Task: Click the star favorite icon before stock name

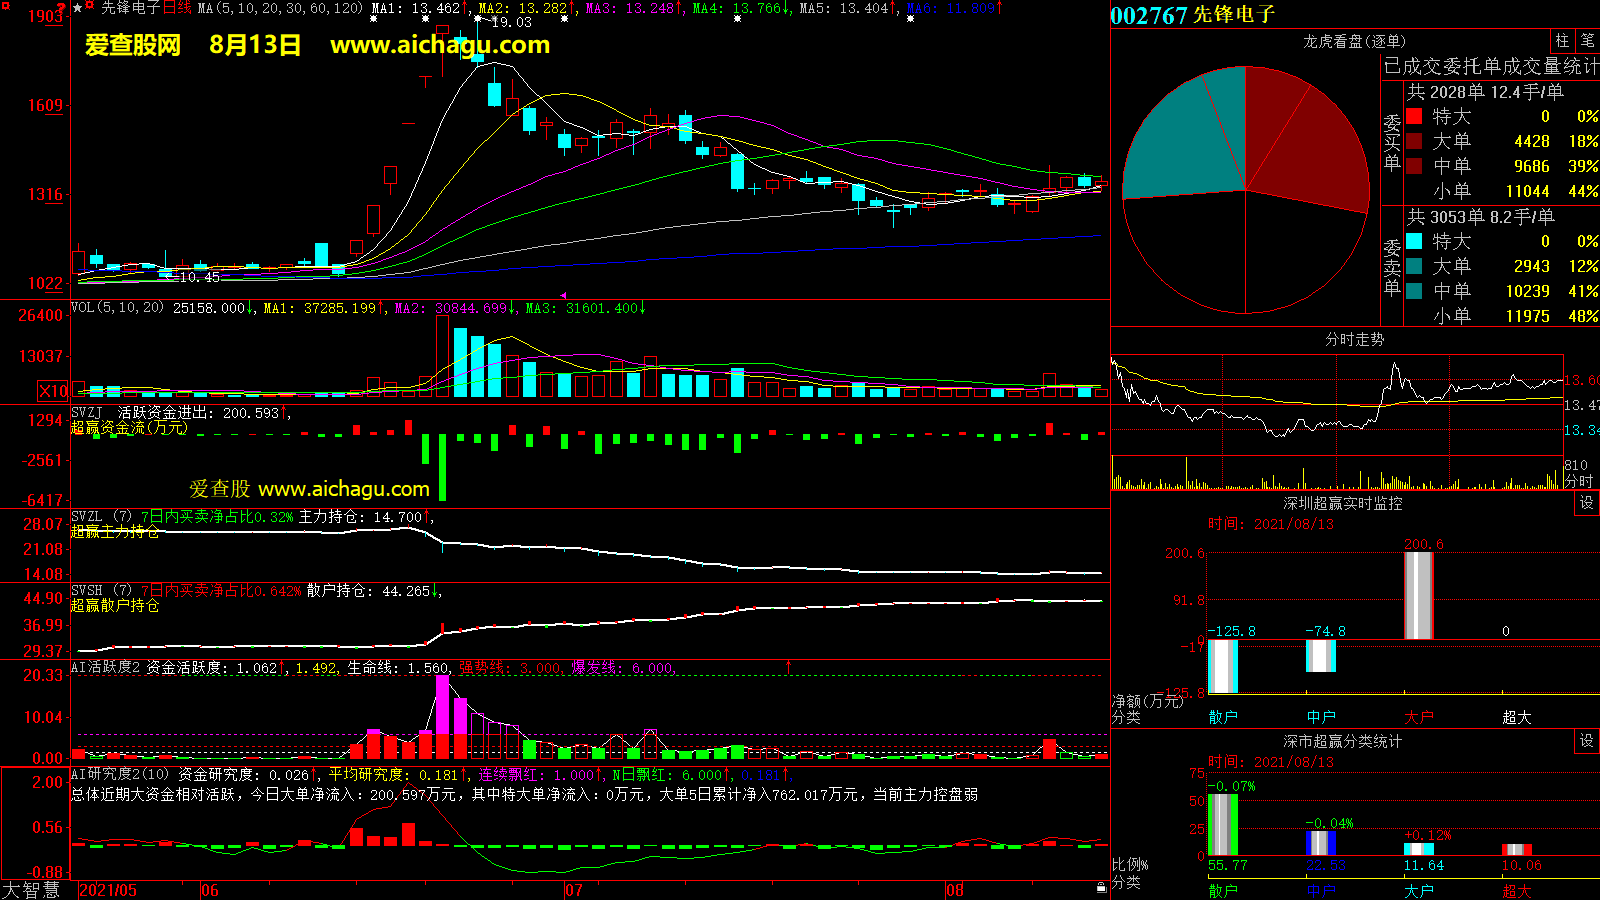Action: point(77,7)
